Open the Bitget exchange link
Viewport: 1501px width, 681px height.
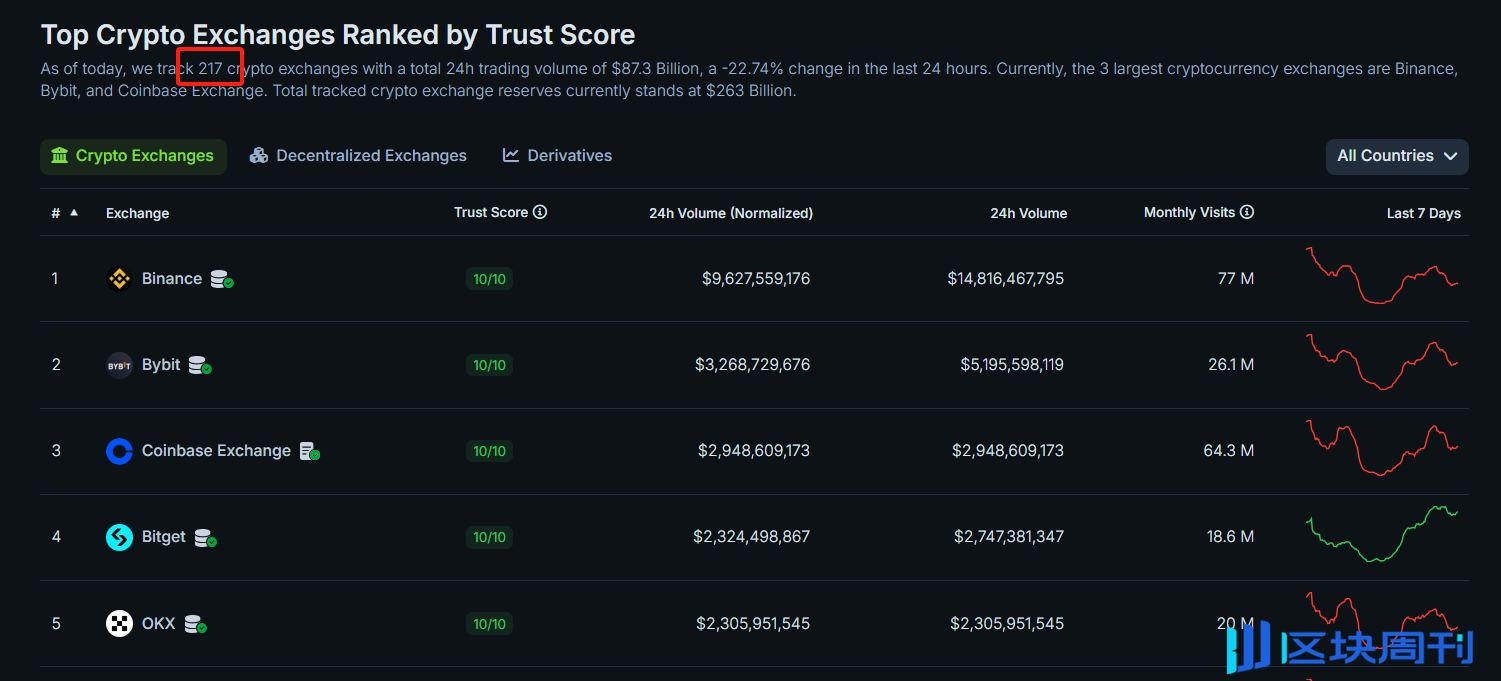164,537
